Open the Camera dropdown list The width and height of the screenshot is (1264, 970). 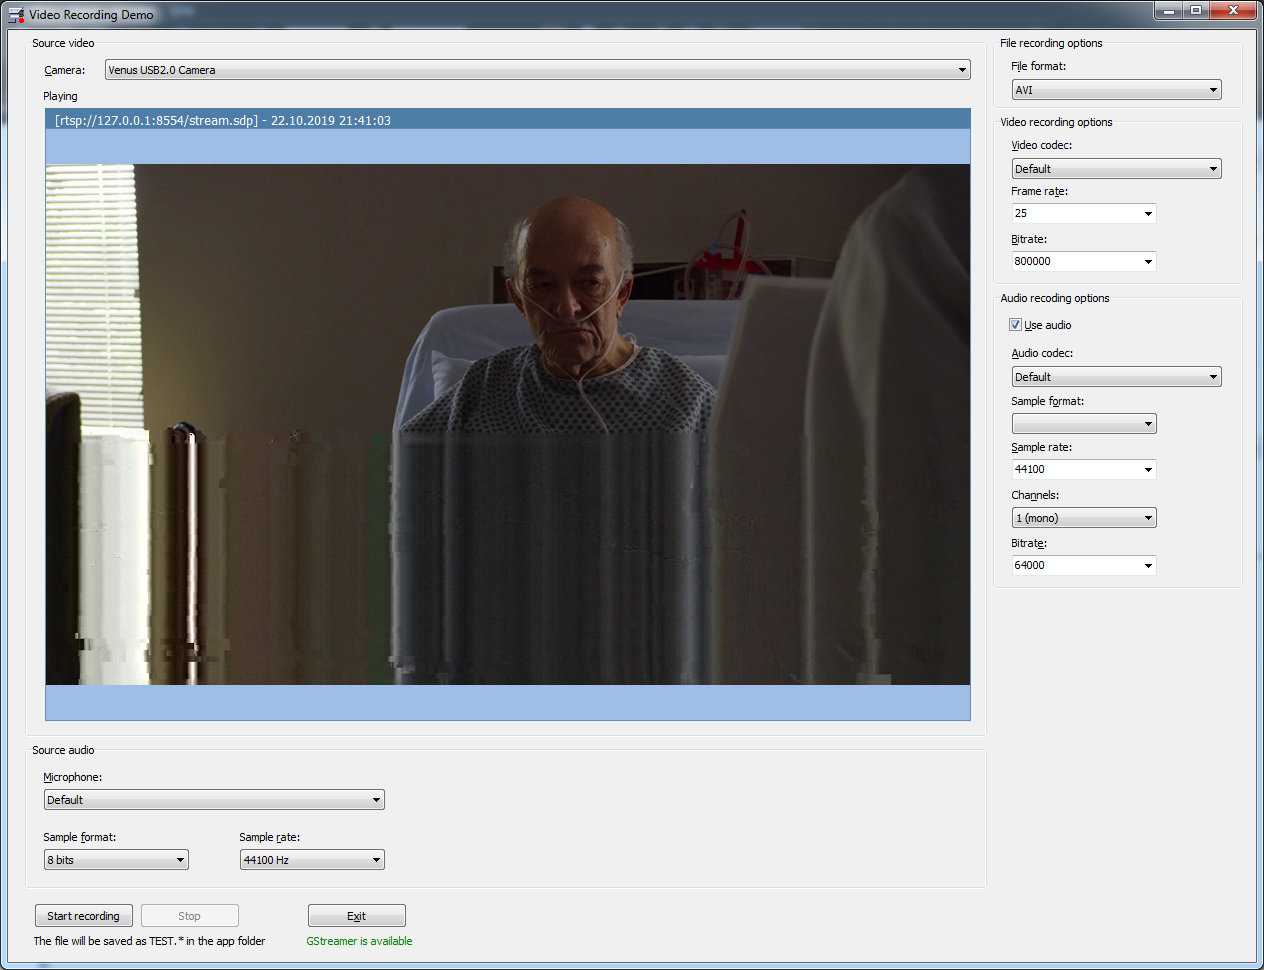962,70
